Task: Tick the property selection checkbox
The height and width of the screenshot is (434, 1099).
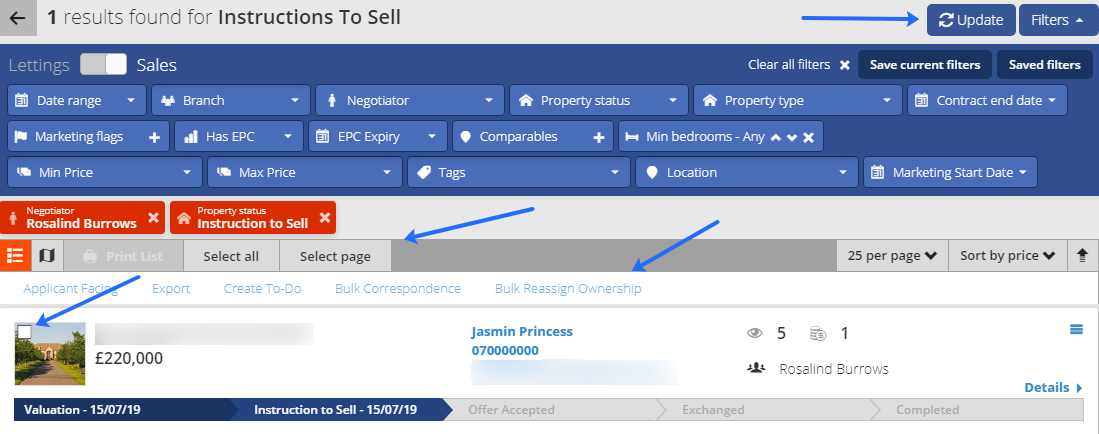Action: point(25,332)
